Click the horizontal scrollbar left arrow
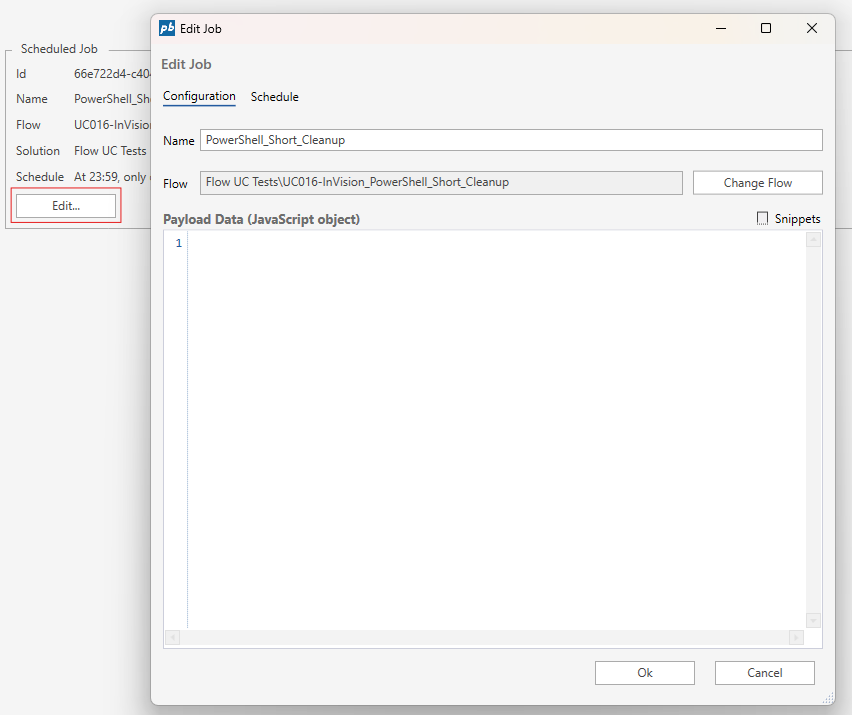Image resolution: width=852 pixels, height=715 pixels. [x=173, y=637]
